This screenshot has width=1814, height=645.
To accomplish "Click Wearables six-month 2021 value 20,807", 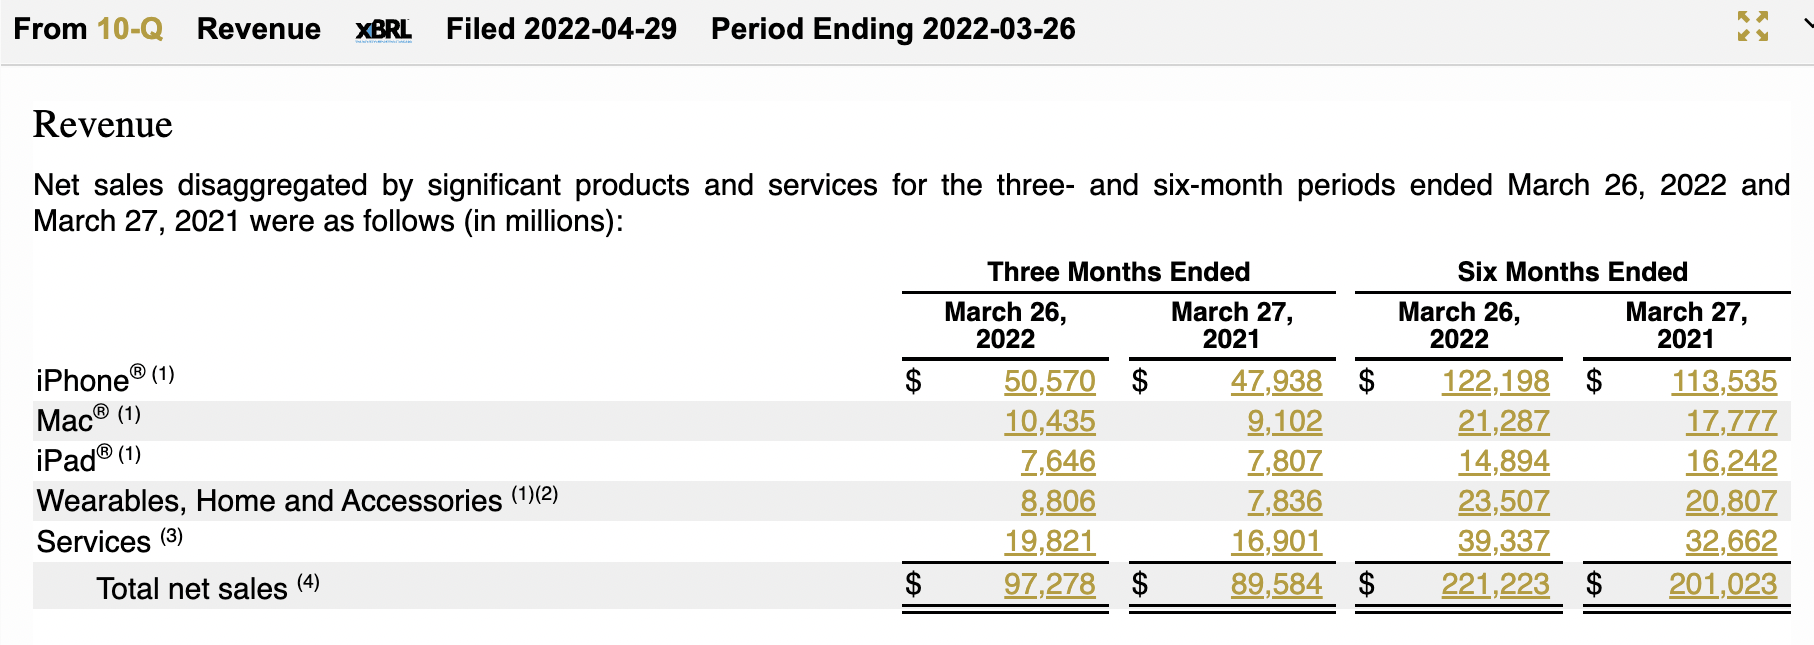I will pos(1730,501).
